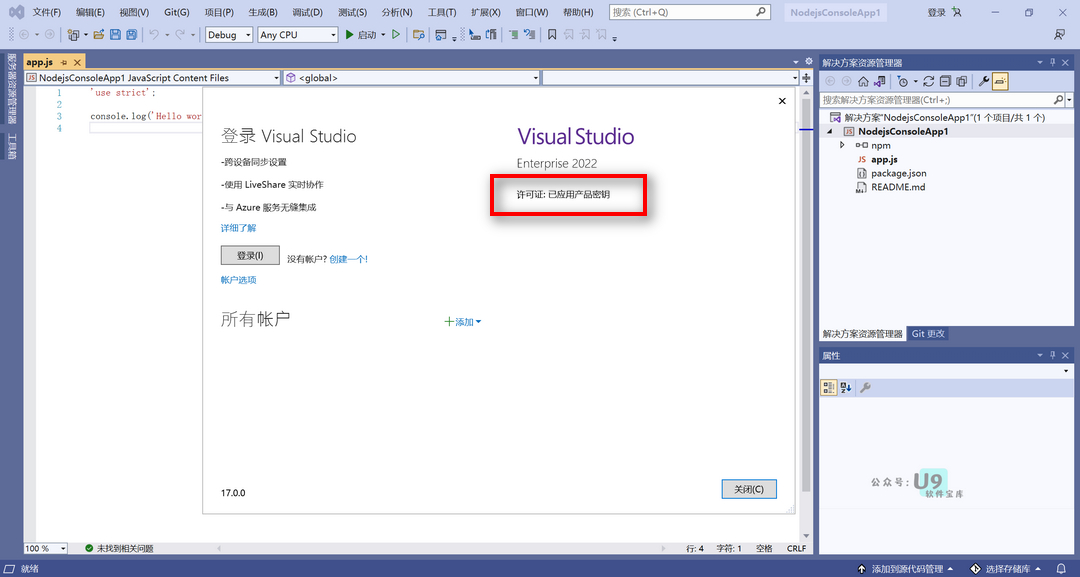Click the Categorized icon in 属性 panel
Screen dimensions: 1080x577
pyautogui.click(x=829, y=388)
